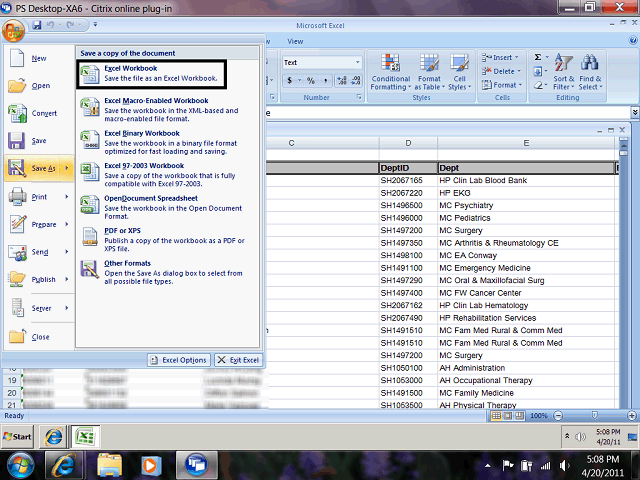Expand the Print submenu arrow
Viewport: 640px width, 480px height.
pyautogui.click(x=67, y=197)
